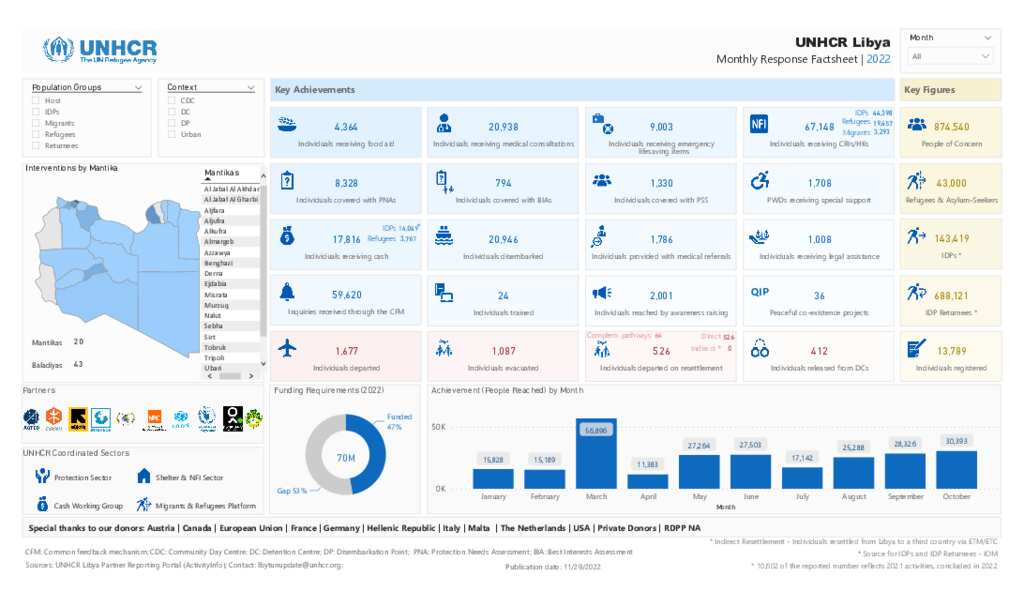1024x591 pixels.
Task: Enable the DP context checkbox
Action: 172,123
